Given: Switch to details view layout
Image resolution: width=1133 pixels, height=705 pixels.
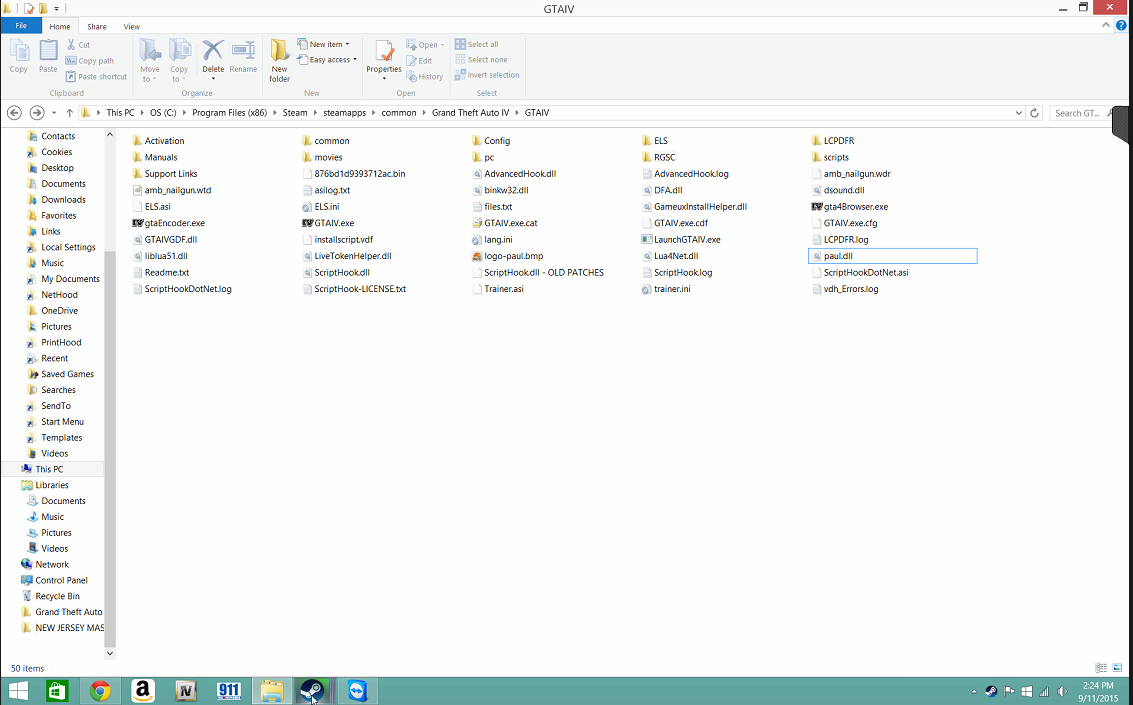Looking at the screenshot, I should coord(1101,668).
